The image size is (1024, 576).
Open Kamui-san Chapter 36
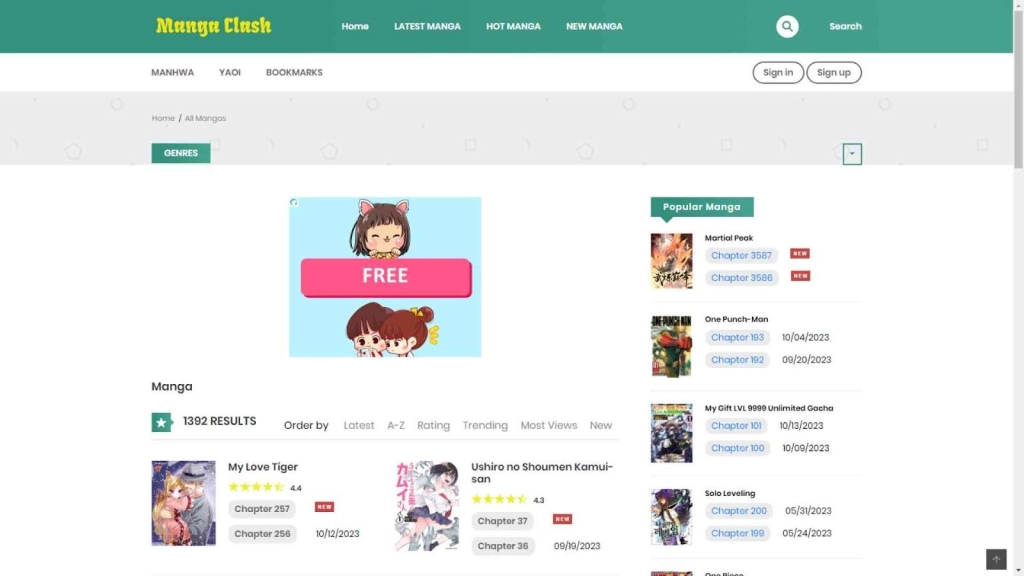pyautogui.click(x=502, y=546)
